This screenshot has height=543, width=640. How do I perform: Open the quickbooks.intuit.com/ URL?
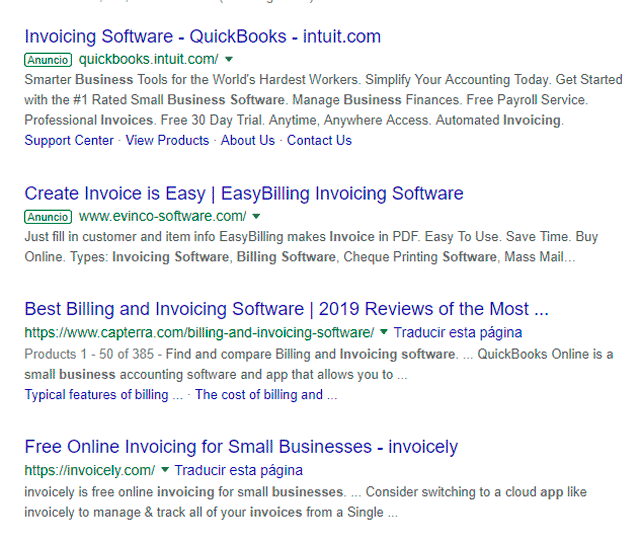pyautogui.click(x=149, y=60)
